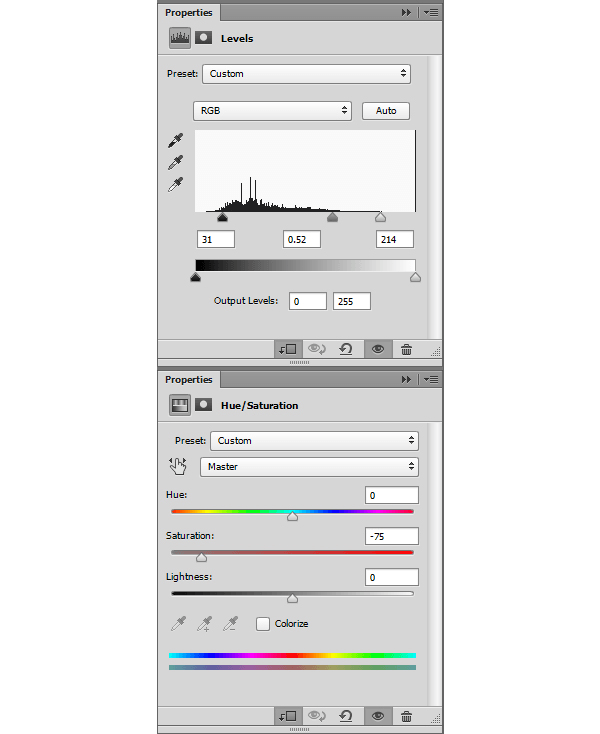The height and width of the screenshot is (734, 600).
Task: Toggle Levels layer visibility eye
Action: [x=378, y=349]
